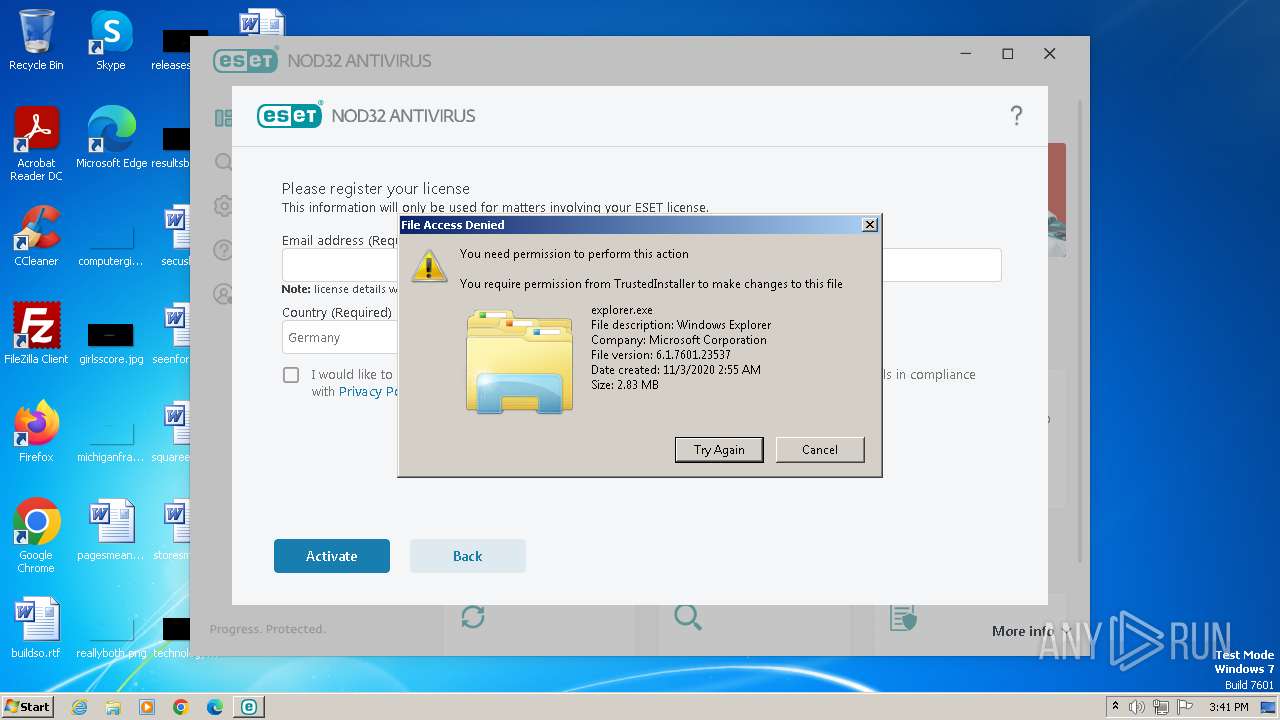This screenshot has width=1280, height=720.
Task: Open Chrome from the taskbar
Action: [x=181, y=707]
